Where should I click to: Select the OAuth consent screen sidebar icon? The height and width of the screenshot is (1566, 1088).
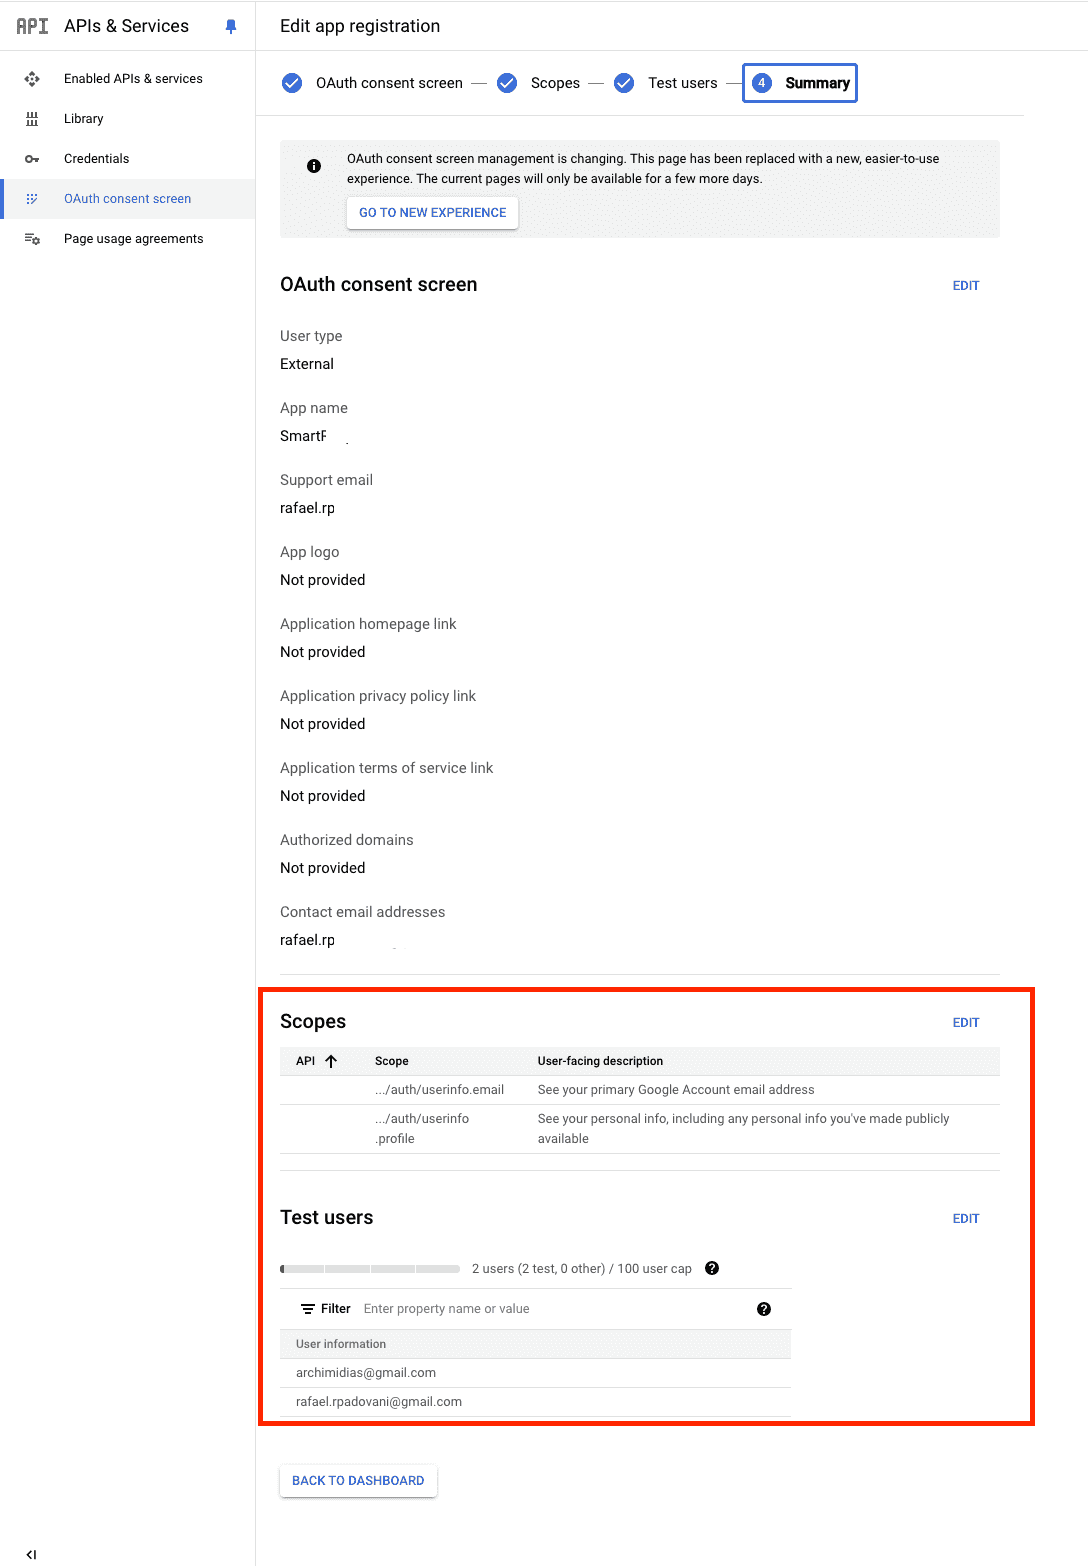point(33,198)
